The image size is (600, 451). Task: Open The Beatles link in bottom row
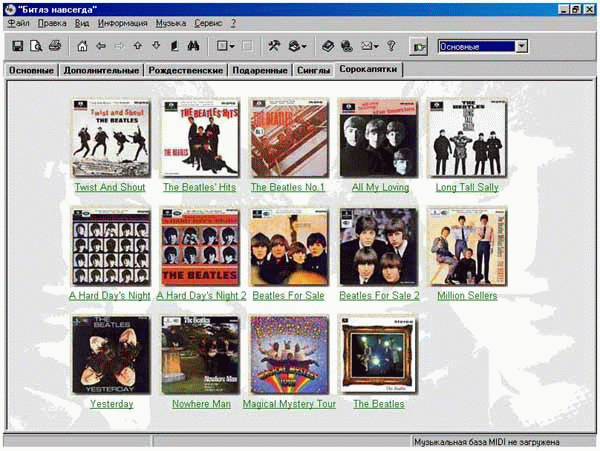378,404
